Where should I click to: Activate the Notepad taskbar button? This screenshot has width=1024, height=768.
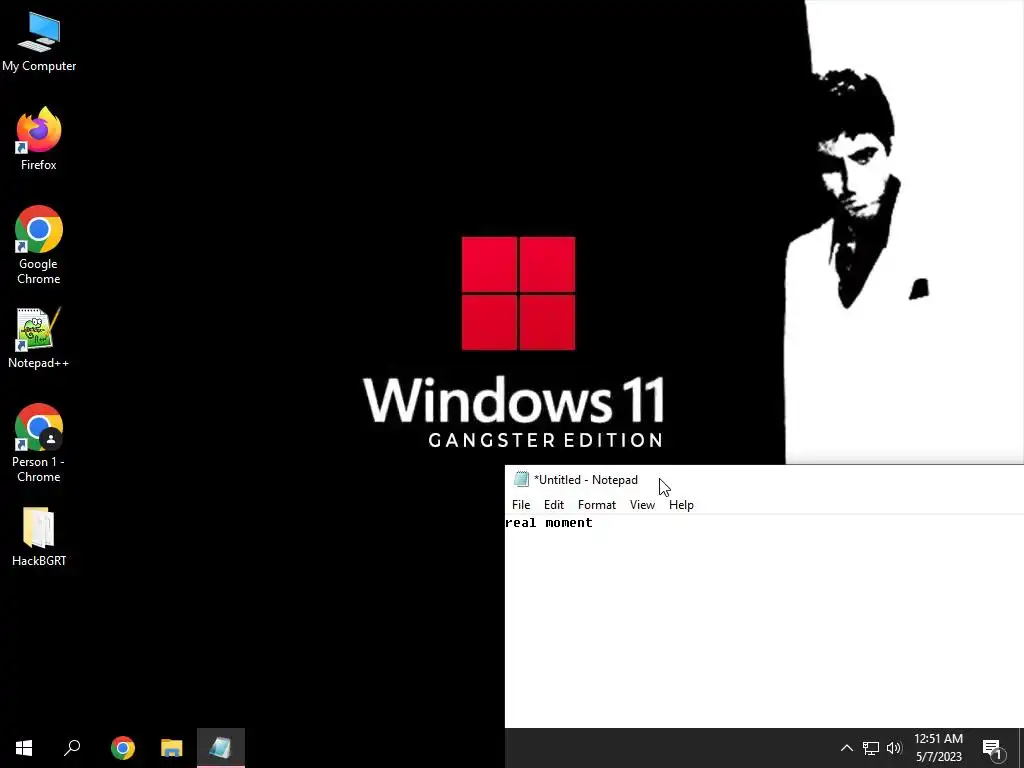click(221, 748)
